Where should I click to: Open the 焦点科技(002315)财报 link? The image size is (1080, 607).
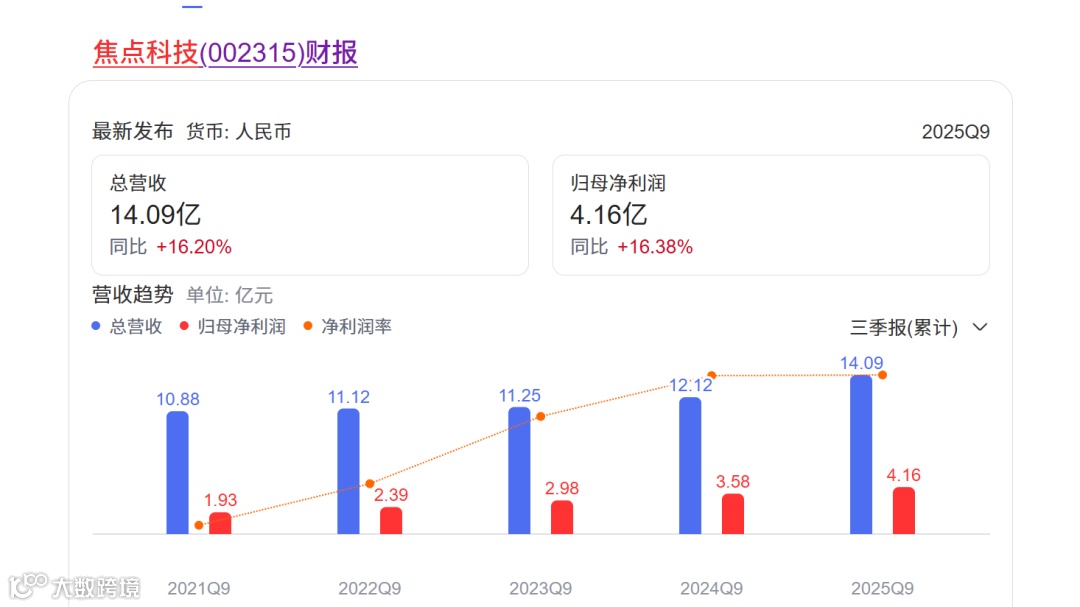[225, 52]
